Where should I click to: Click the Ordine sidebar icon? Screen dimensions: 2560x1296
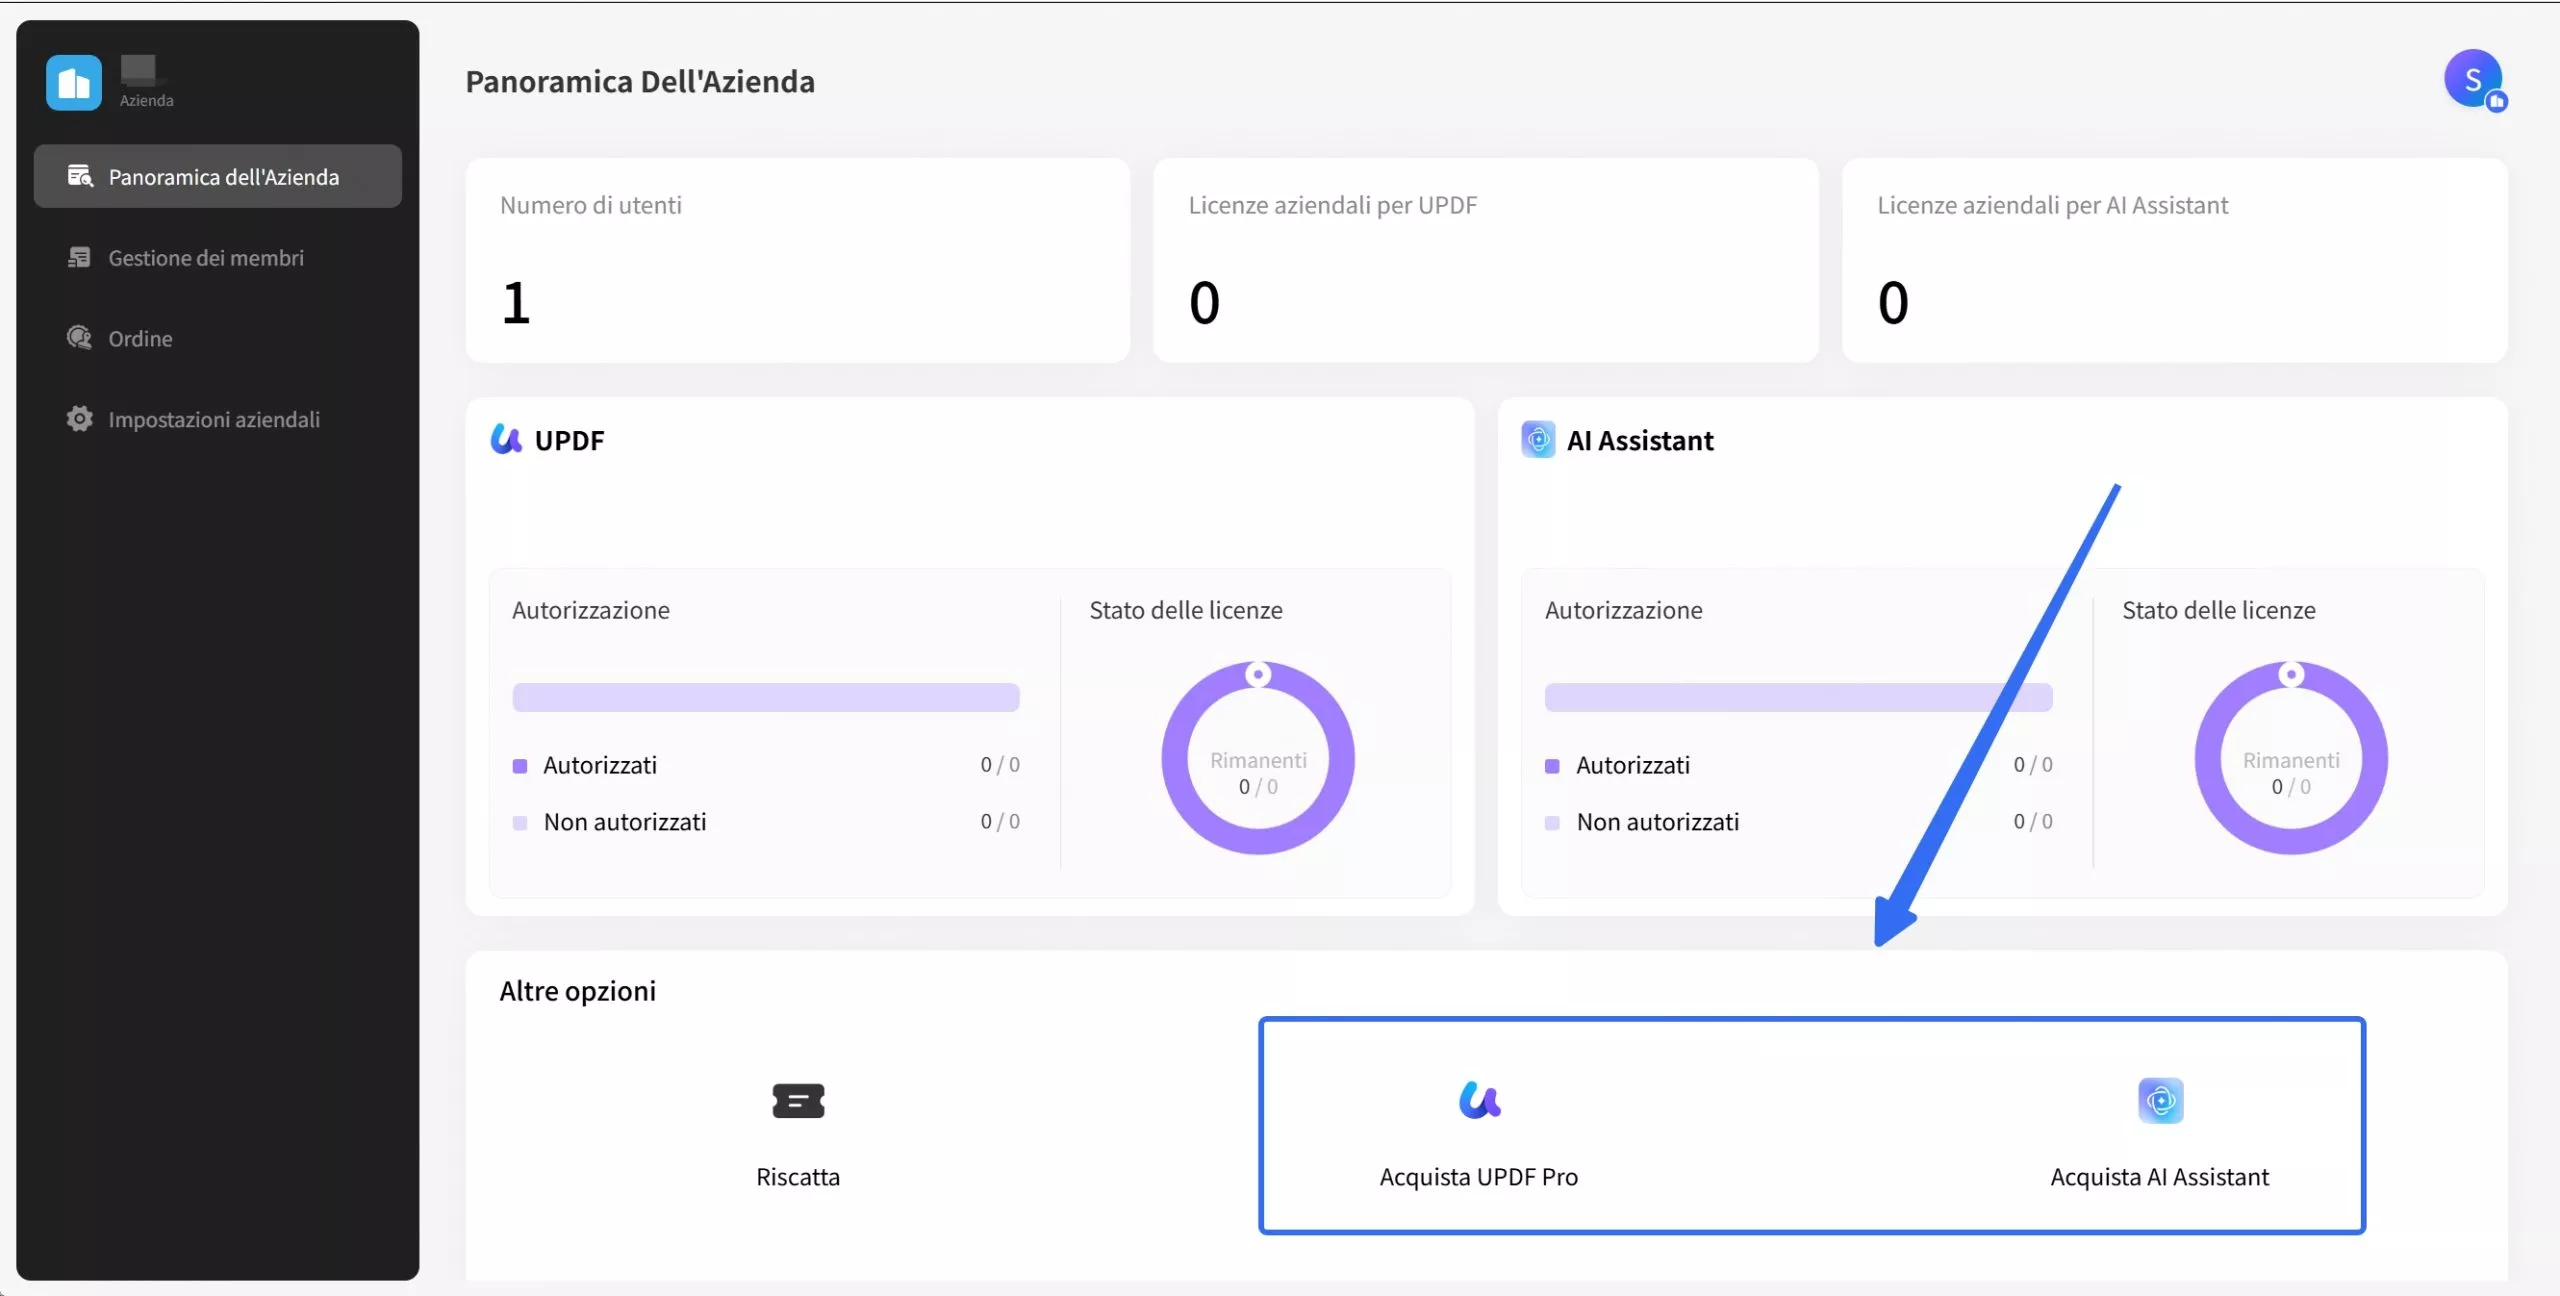pos(79,338)
